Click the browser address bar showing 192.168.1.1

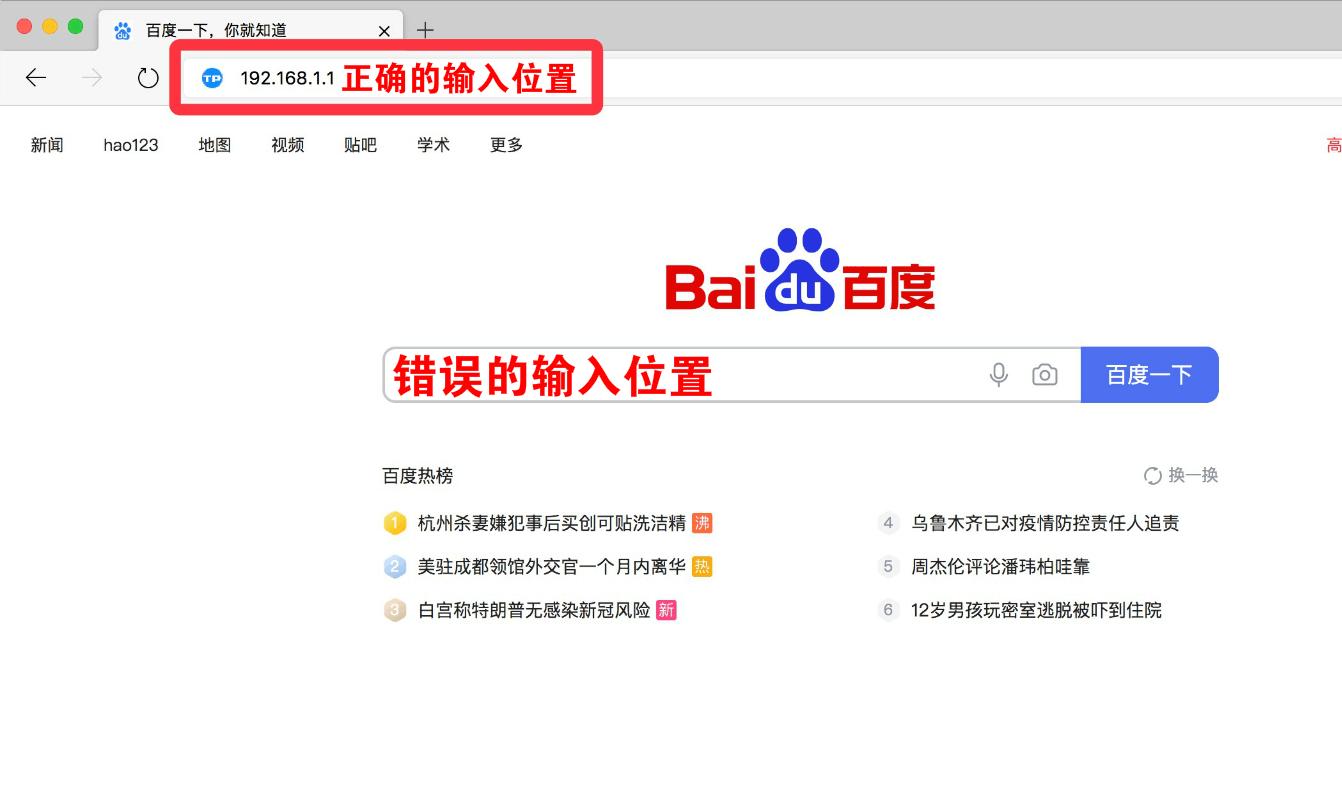pos(290,77)
